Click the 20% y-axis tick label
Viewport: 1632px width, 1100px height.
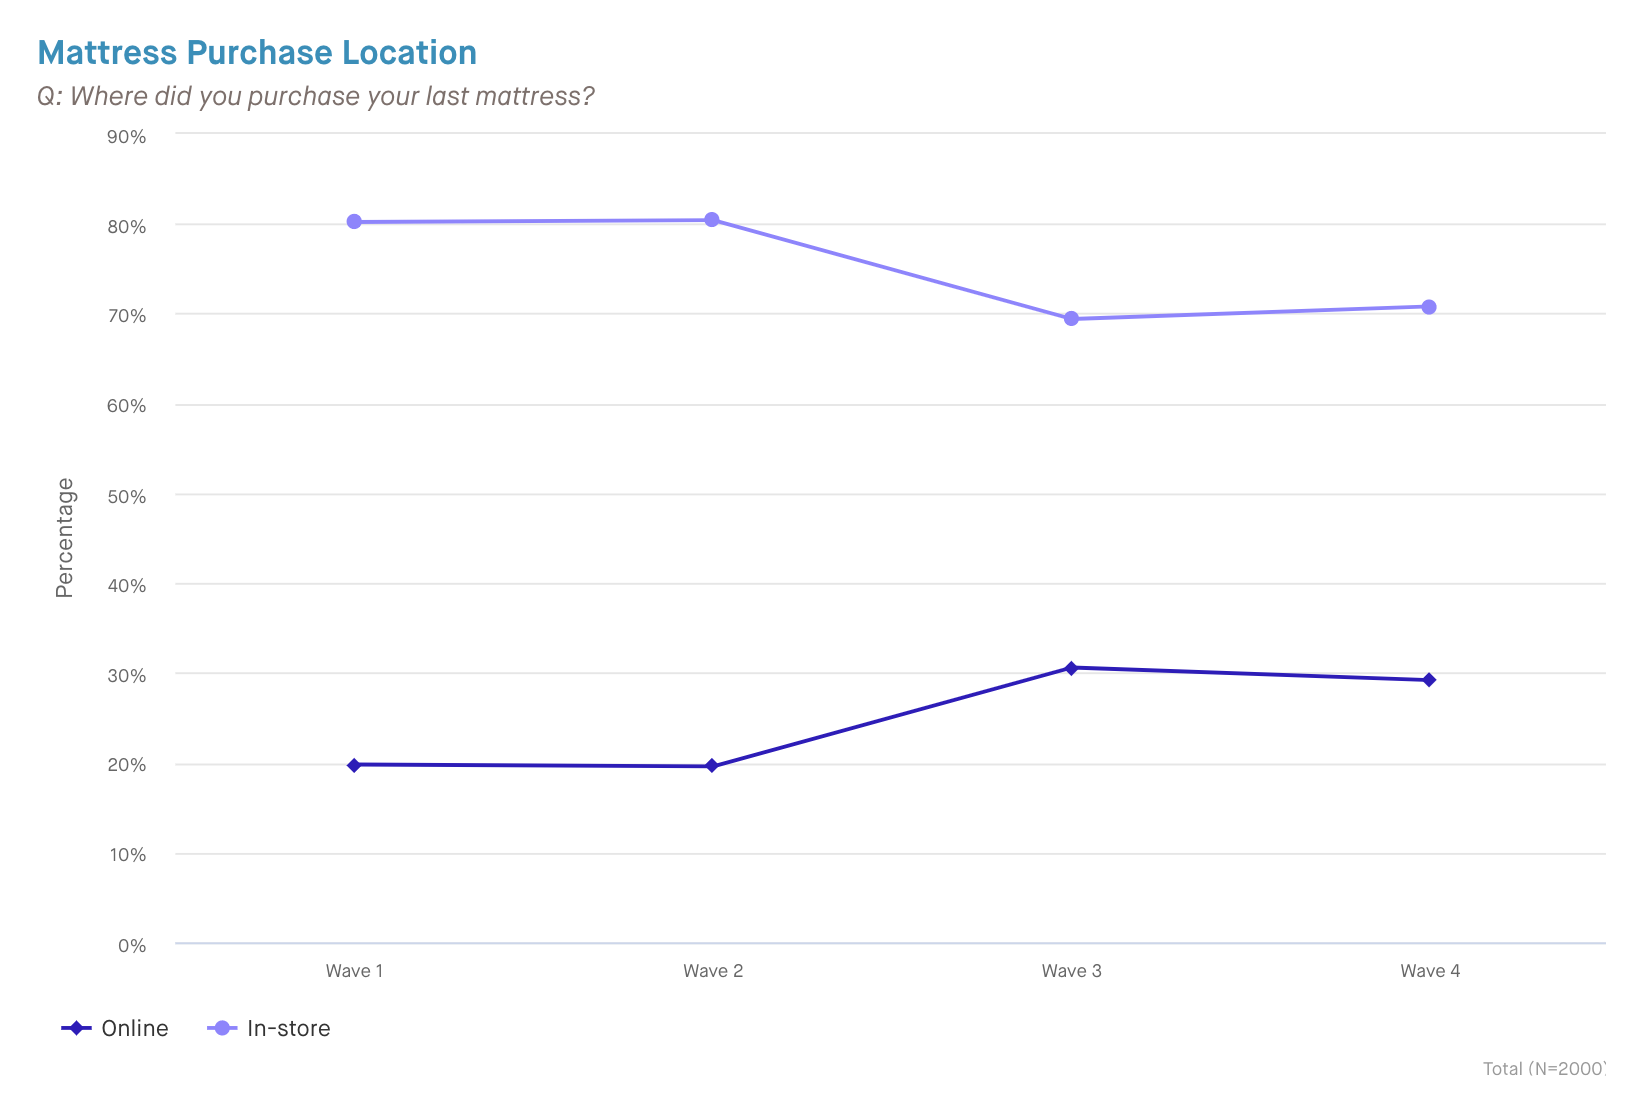127,765
